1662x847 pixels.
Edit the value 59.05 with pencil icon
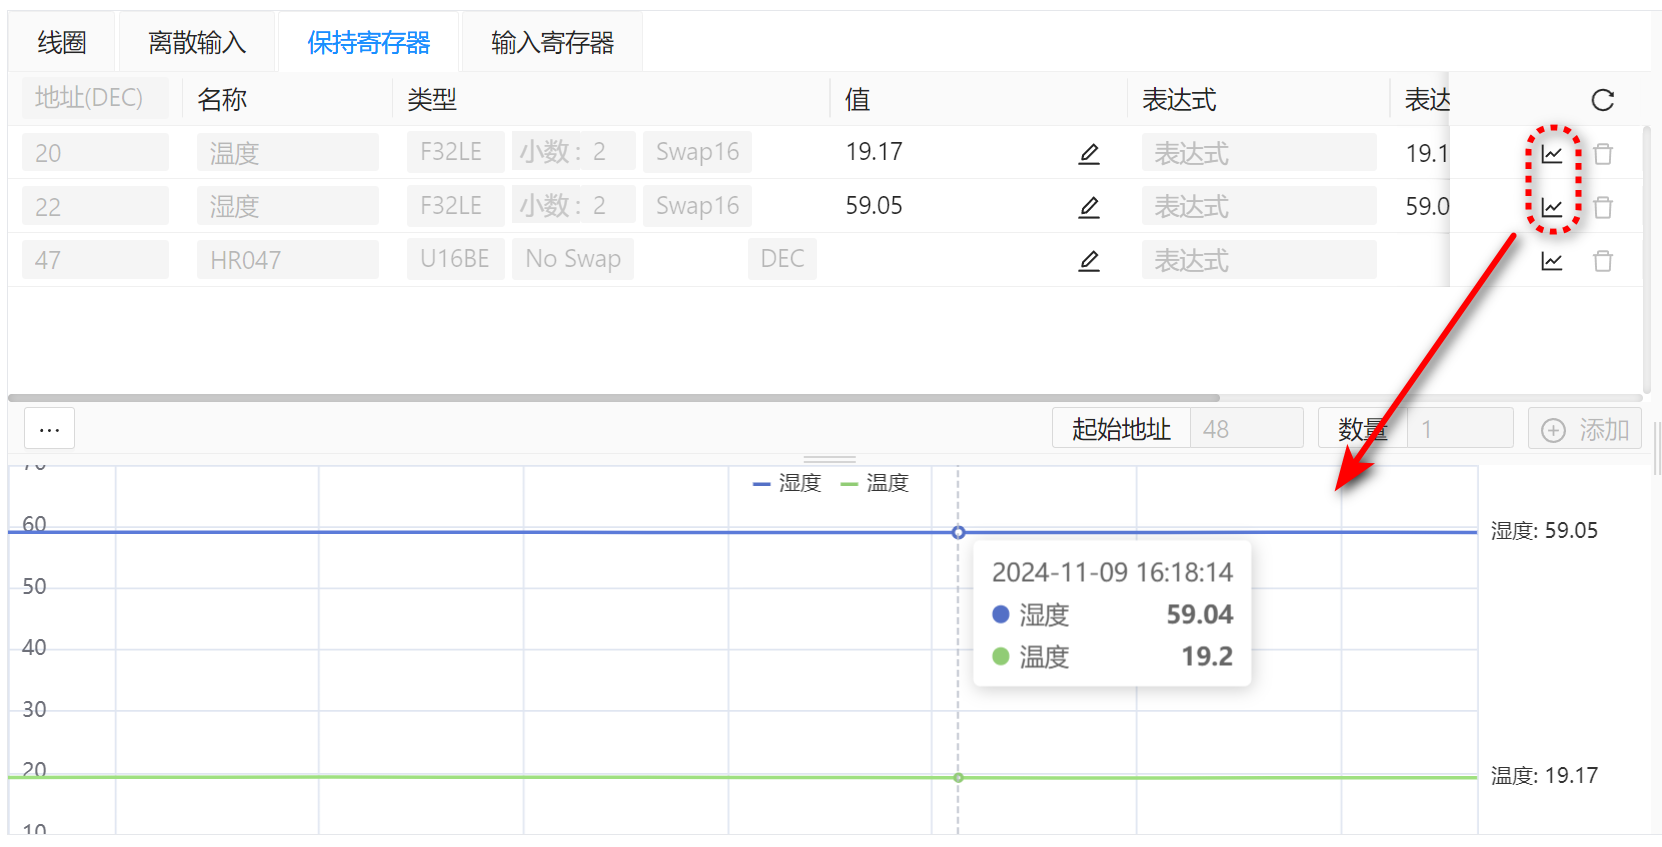coord(1089,207)
